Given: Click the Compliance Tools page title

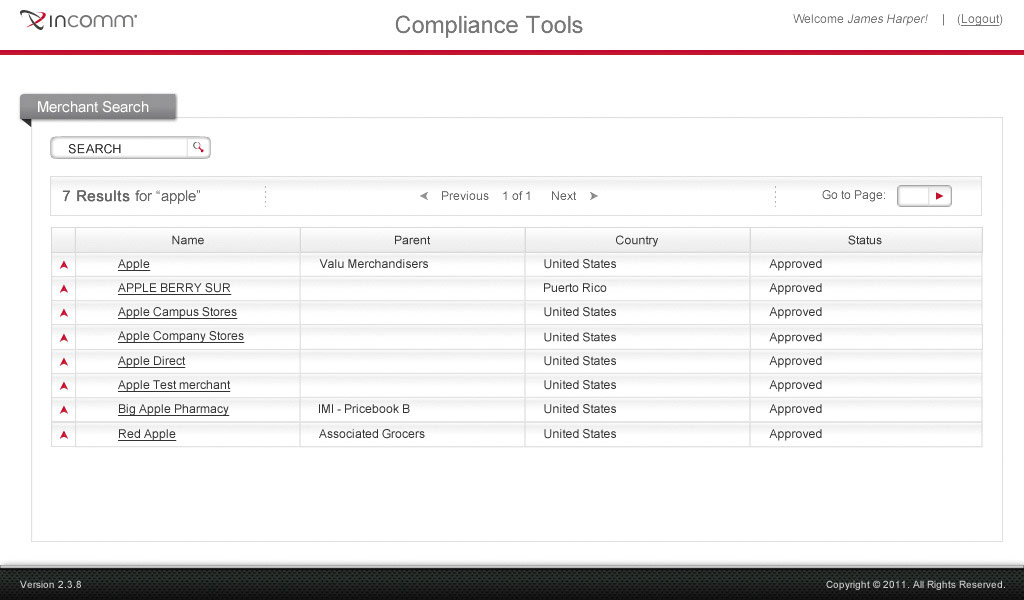Looking at the screenshot, I should click(488, 25).
